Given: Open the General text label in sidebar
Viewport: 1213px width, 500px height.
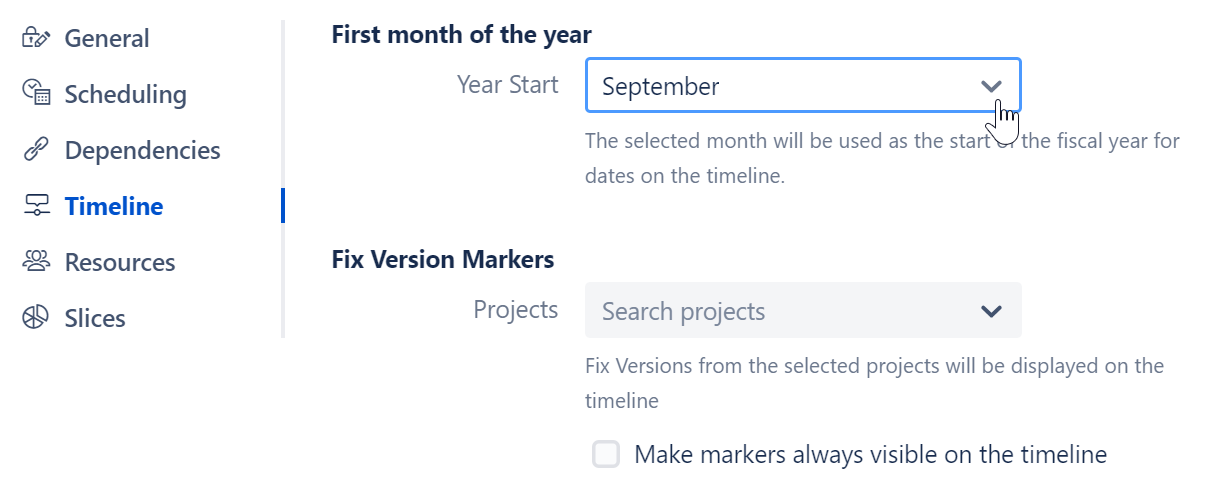Looking at the screenshot, I should pyautogui.click(x=107, y=39).
